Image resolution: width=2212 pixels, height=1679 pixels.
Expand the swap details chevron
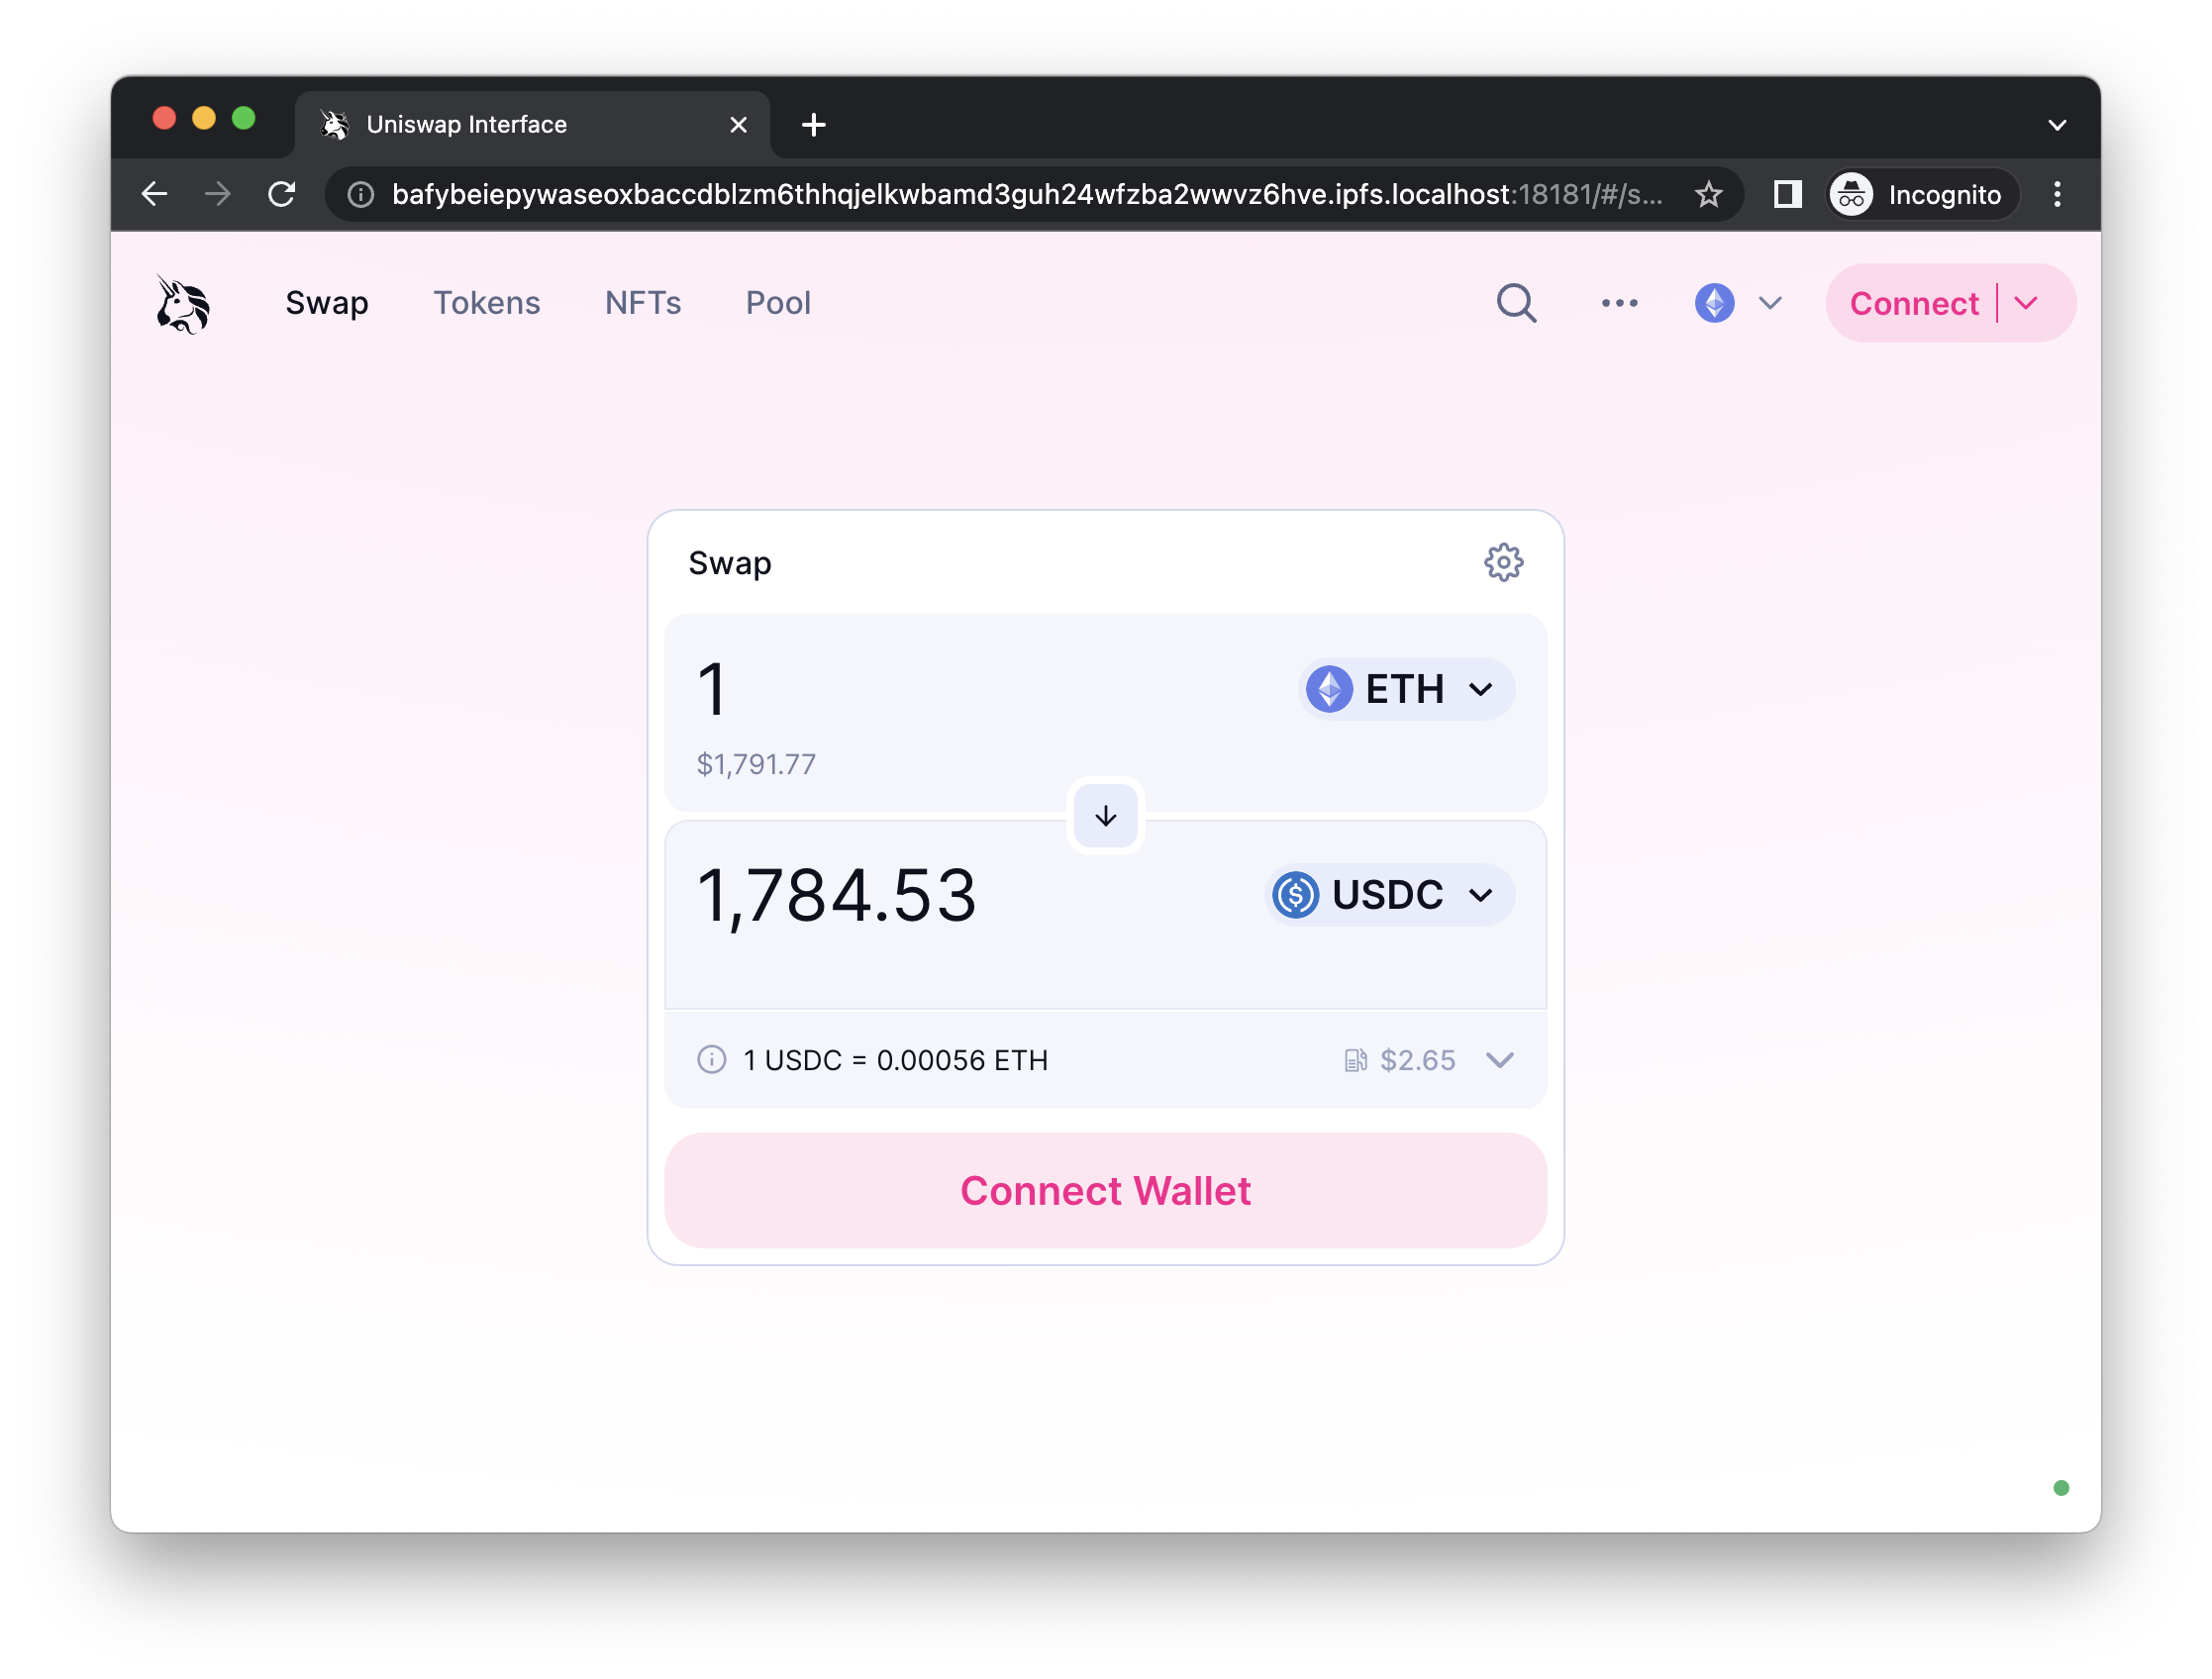tap(1499, 1060)
